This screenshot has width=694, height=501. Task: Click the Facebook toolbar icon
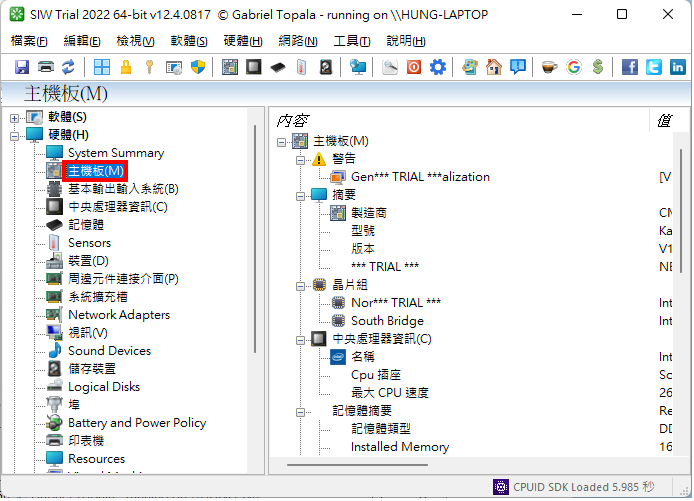629,67
